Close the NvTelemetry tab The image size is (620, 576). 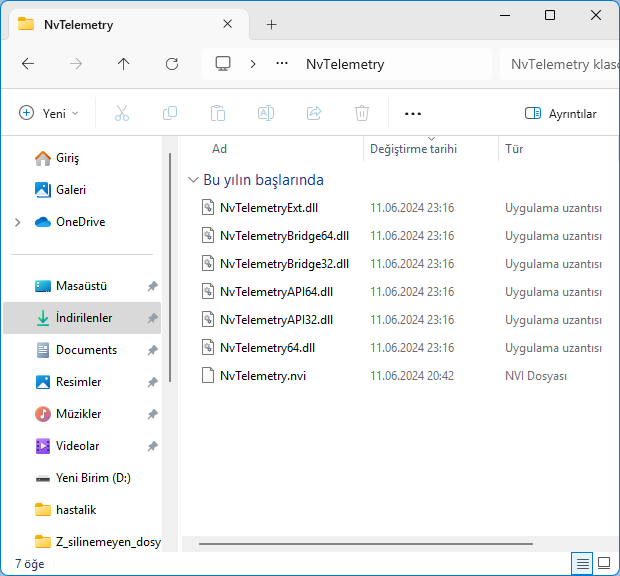coord(227,24)
